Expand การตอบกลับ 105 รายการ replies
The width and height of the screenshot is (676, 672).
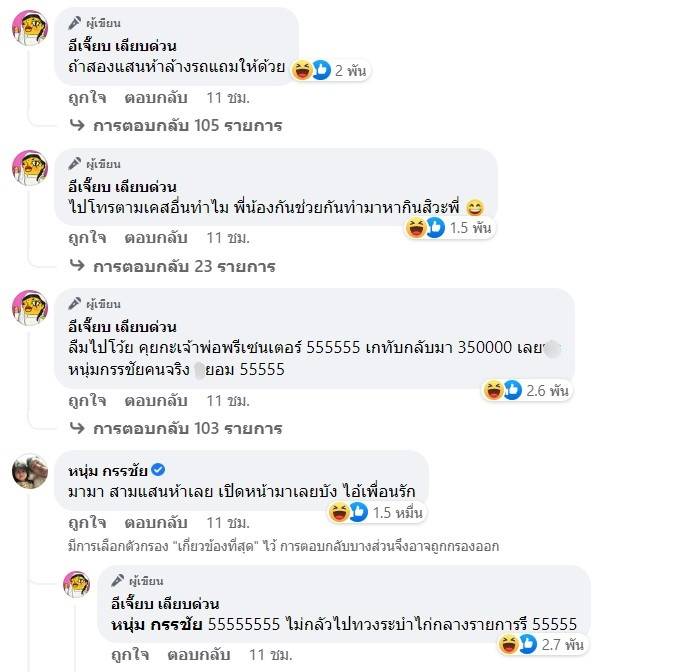tap(188, 125)
